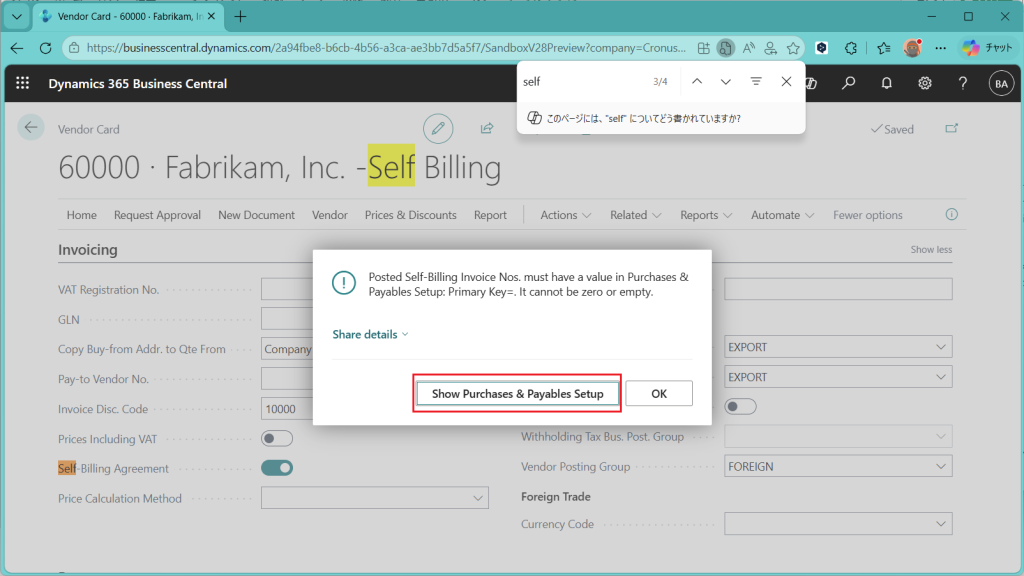
Task: Open Price Calculation Method dropdown
Action: 476,498
